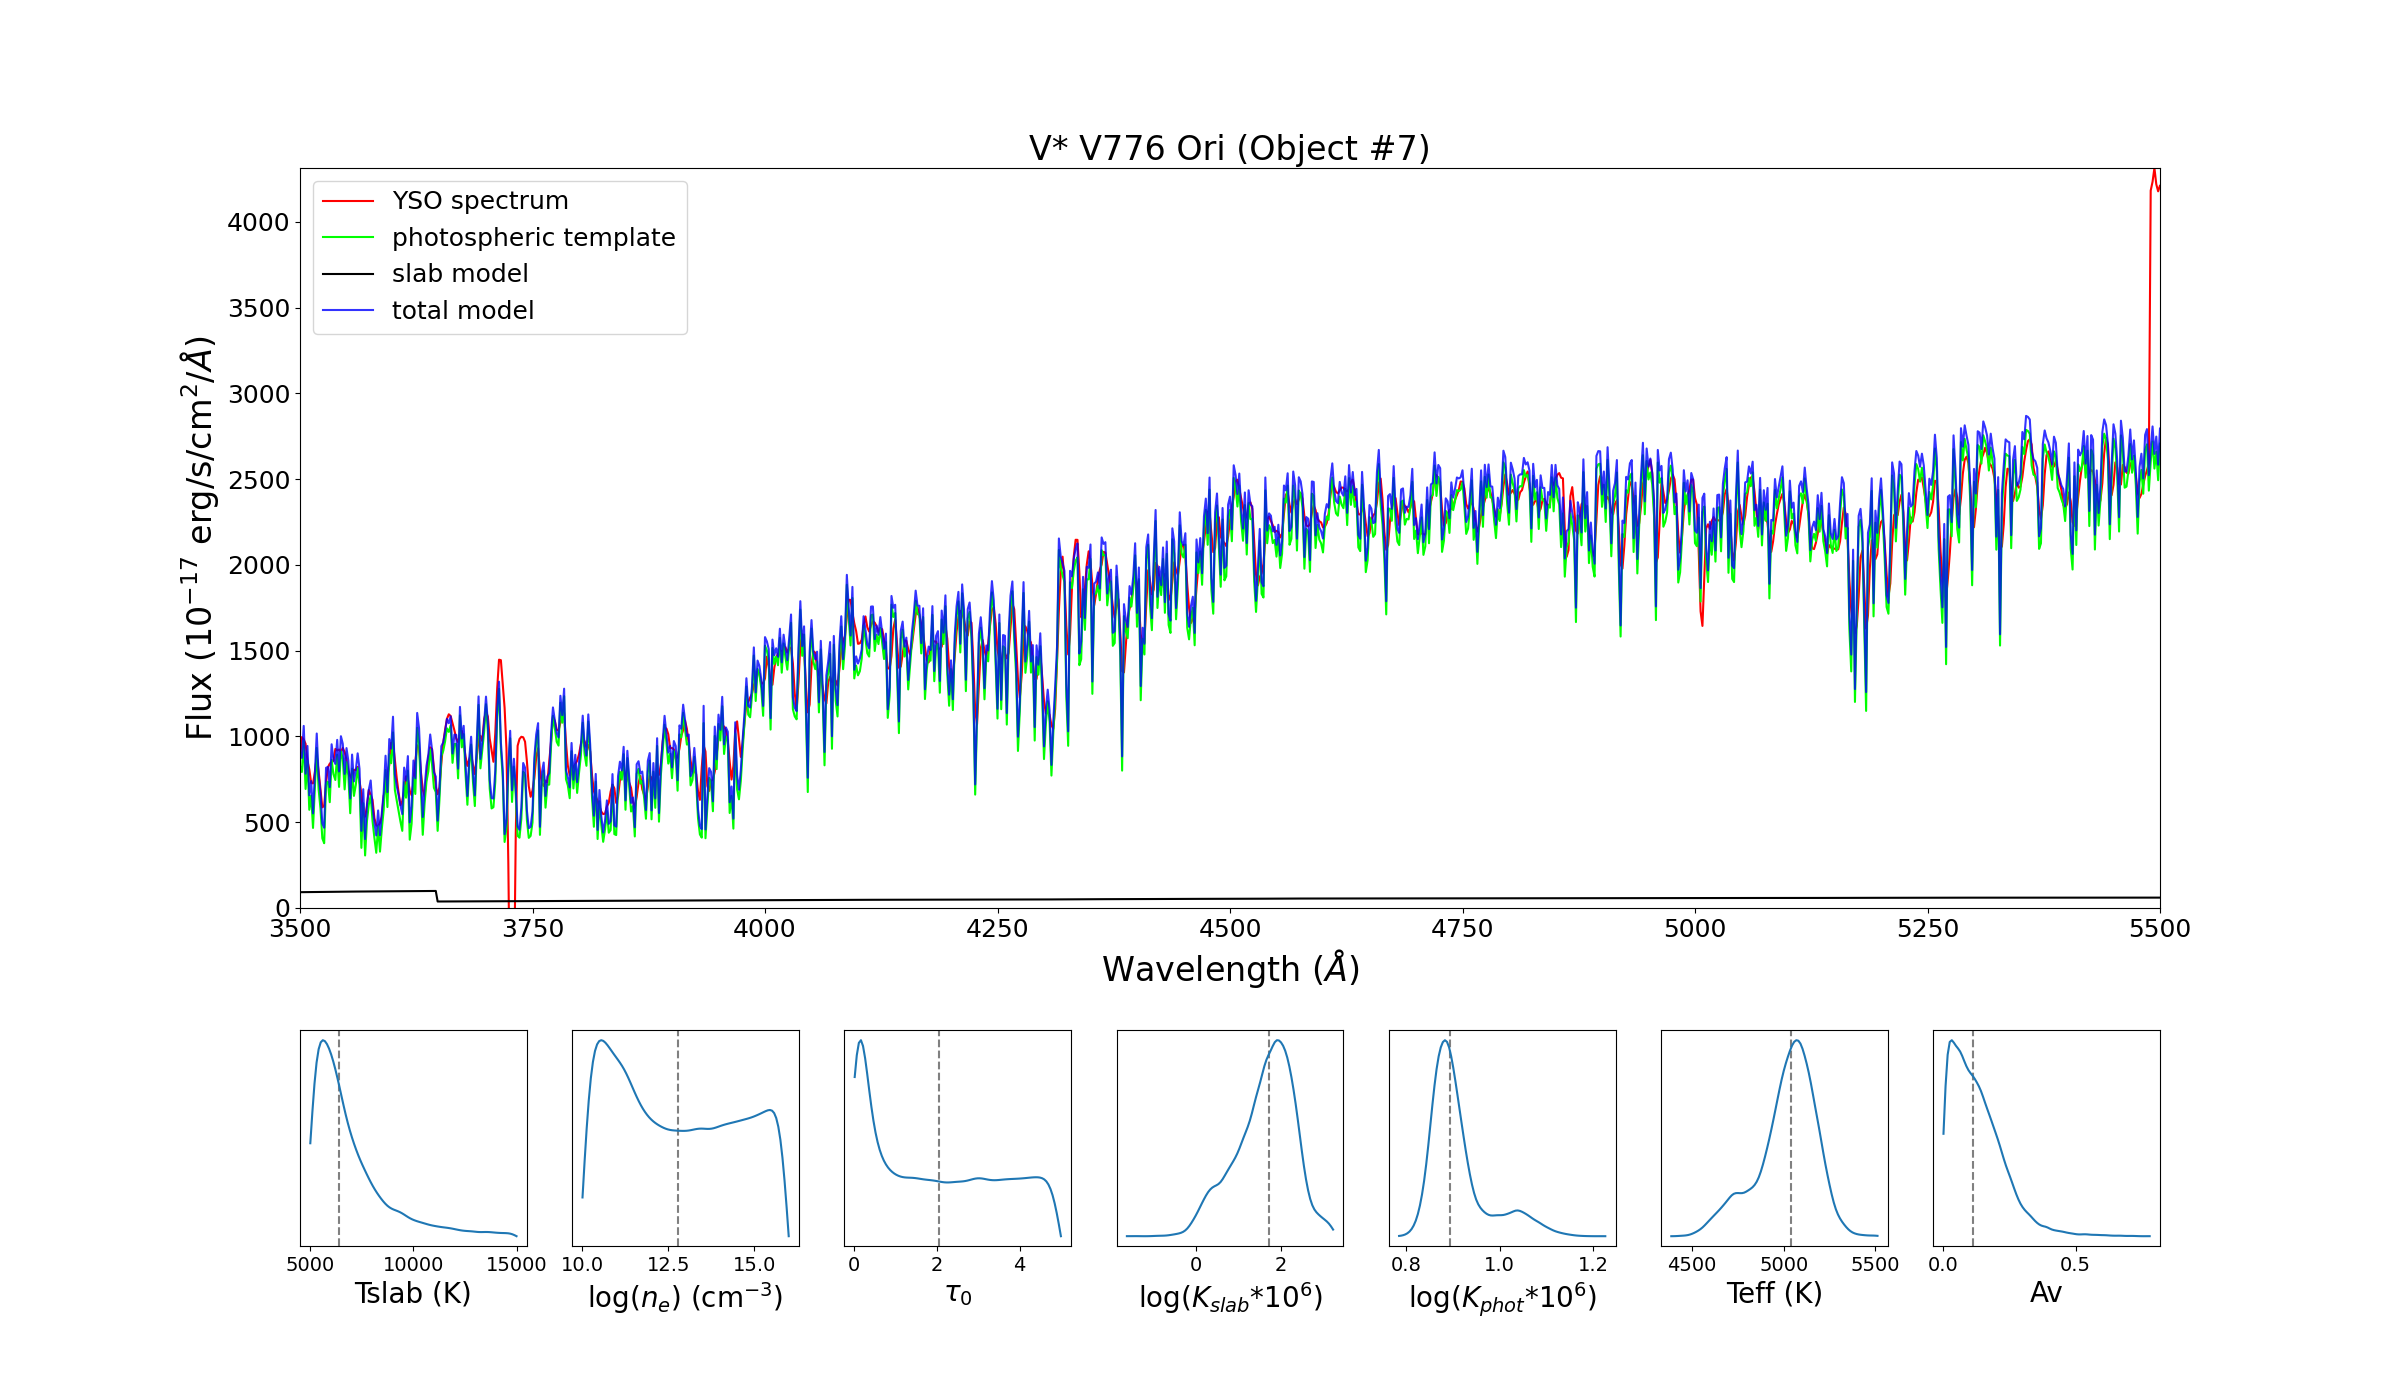This screenshot has width=2400, height=1400.
Task: Click the blue total model legend line
Action: [347, 311]
